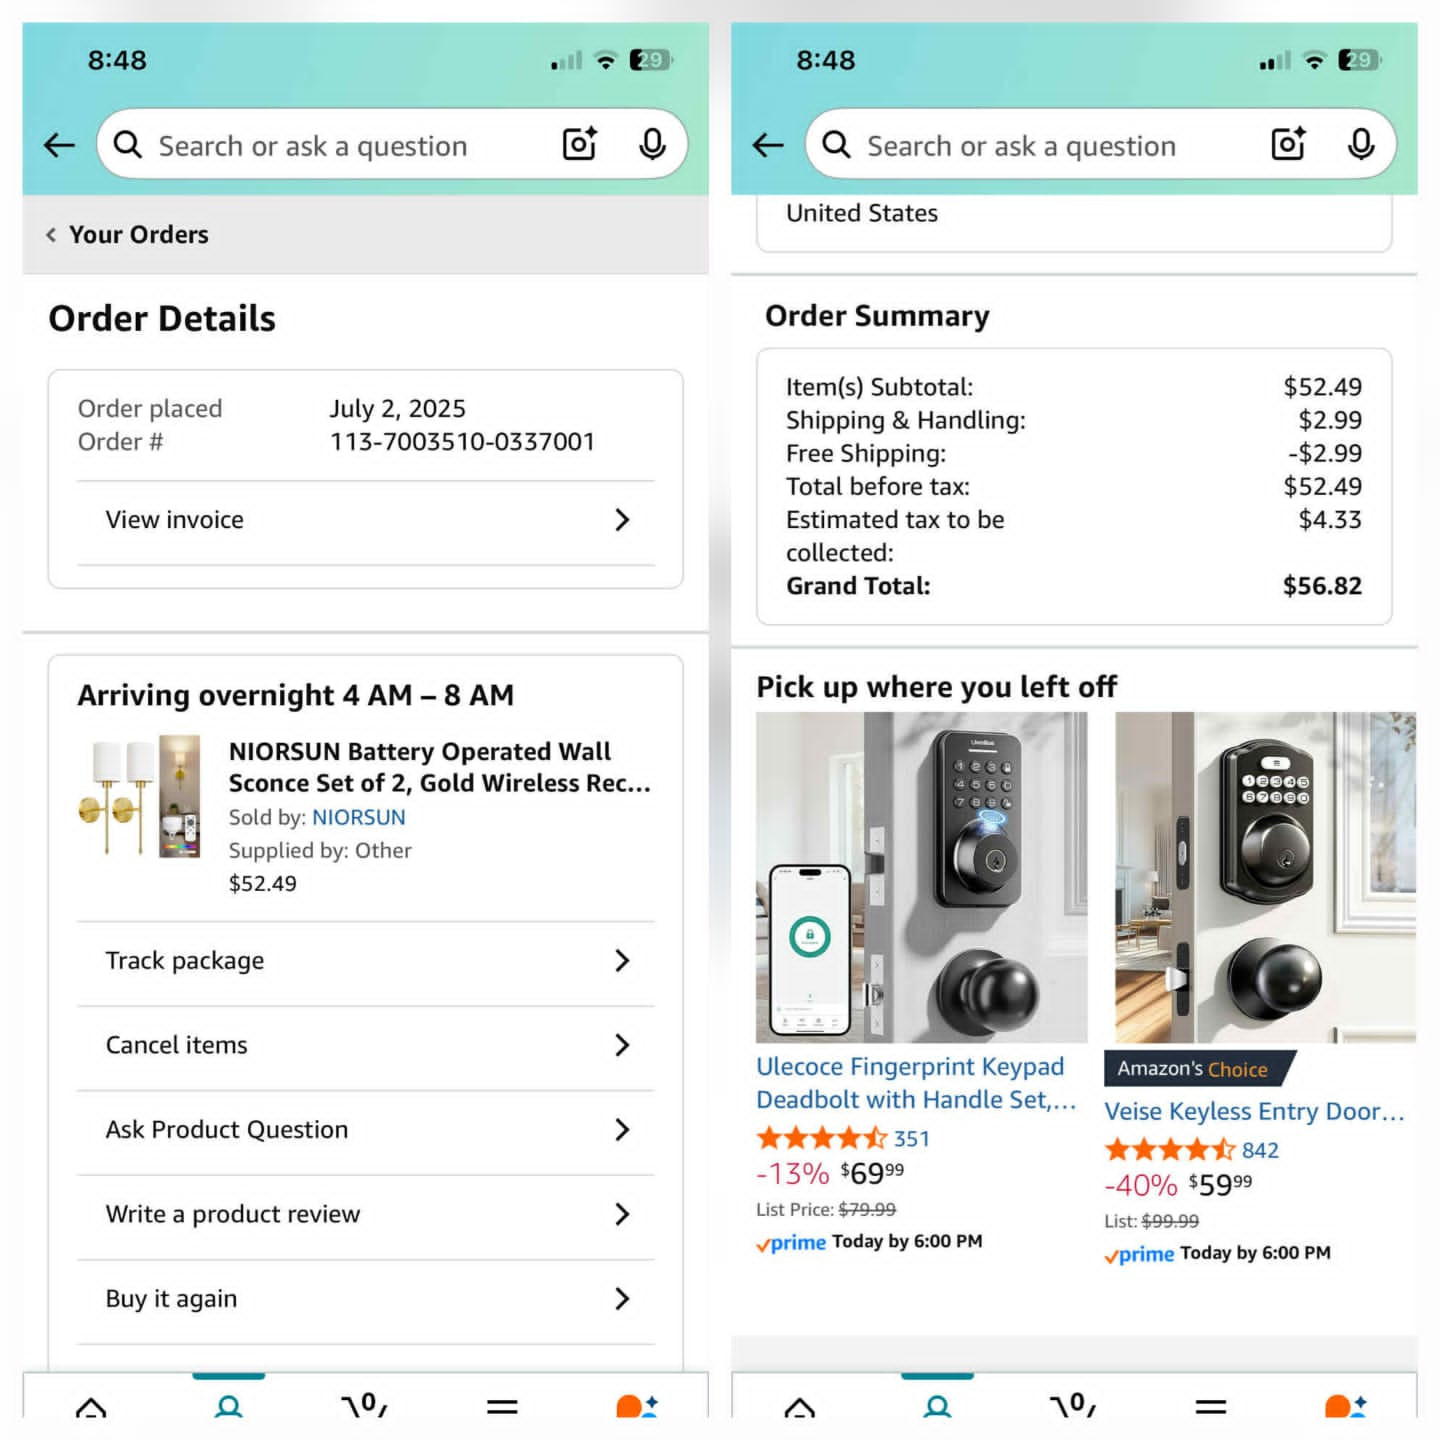Tap microphone icon in right search bar
This screenshot has width=1440, height=1440.
(x=1360, y=144)
